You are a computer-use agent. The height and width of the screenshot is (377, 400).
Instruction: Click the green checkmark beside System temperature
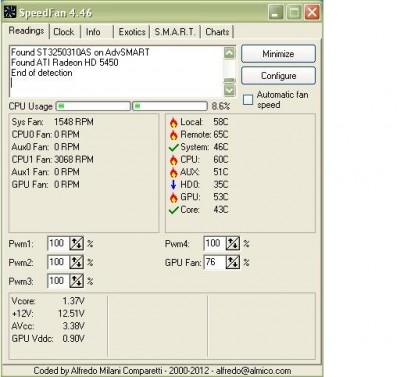click(174, 147)
